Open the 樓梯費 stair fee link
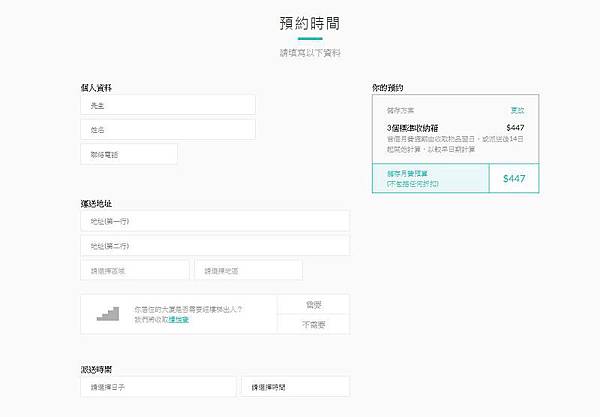600x417 pixels. (179, 319)
